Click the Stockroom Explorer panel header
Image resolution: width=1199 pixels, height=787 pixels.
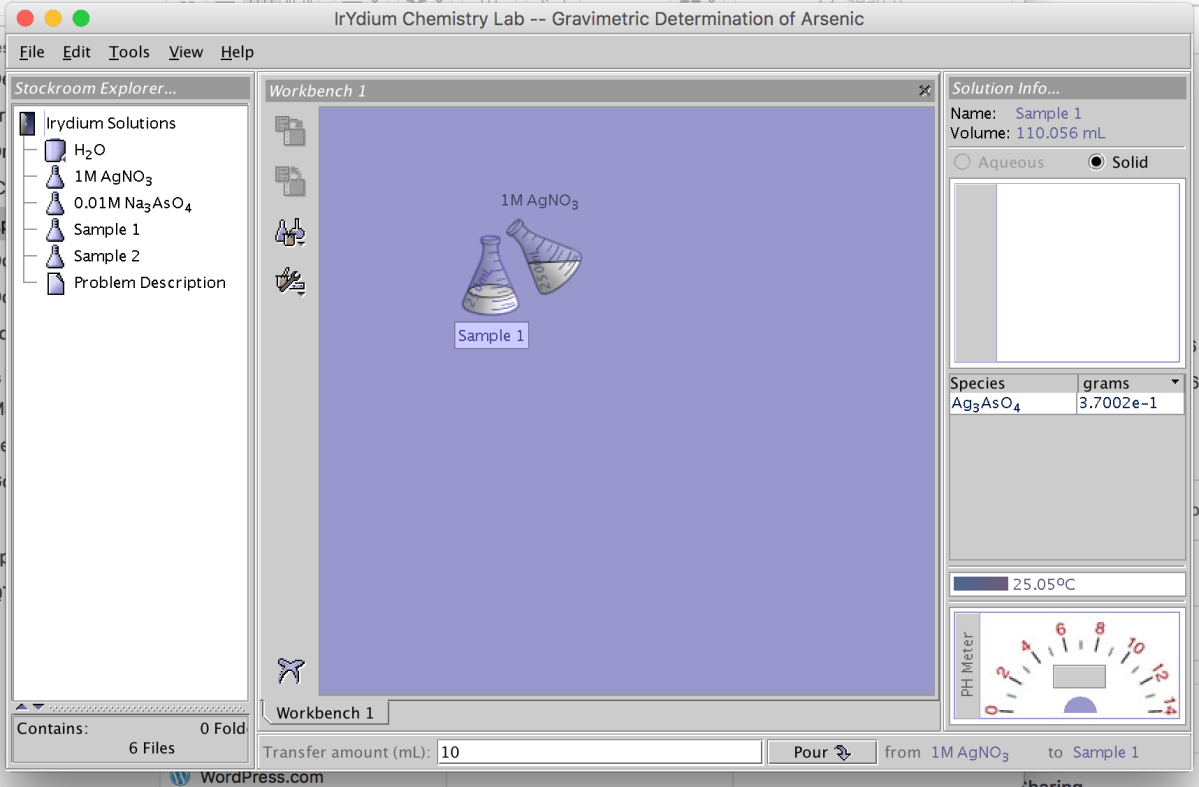[x=132, y=88]
